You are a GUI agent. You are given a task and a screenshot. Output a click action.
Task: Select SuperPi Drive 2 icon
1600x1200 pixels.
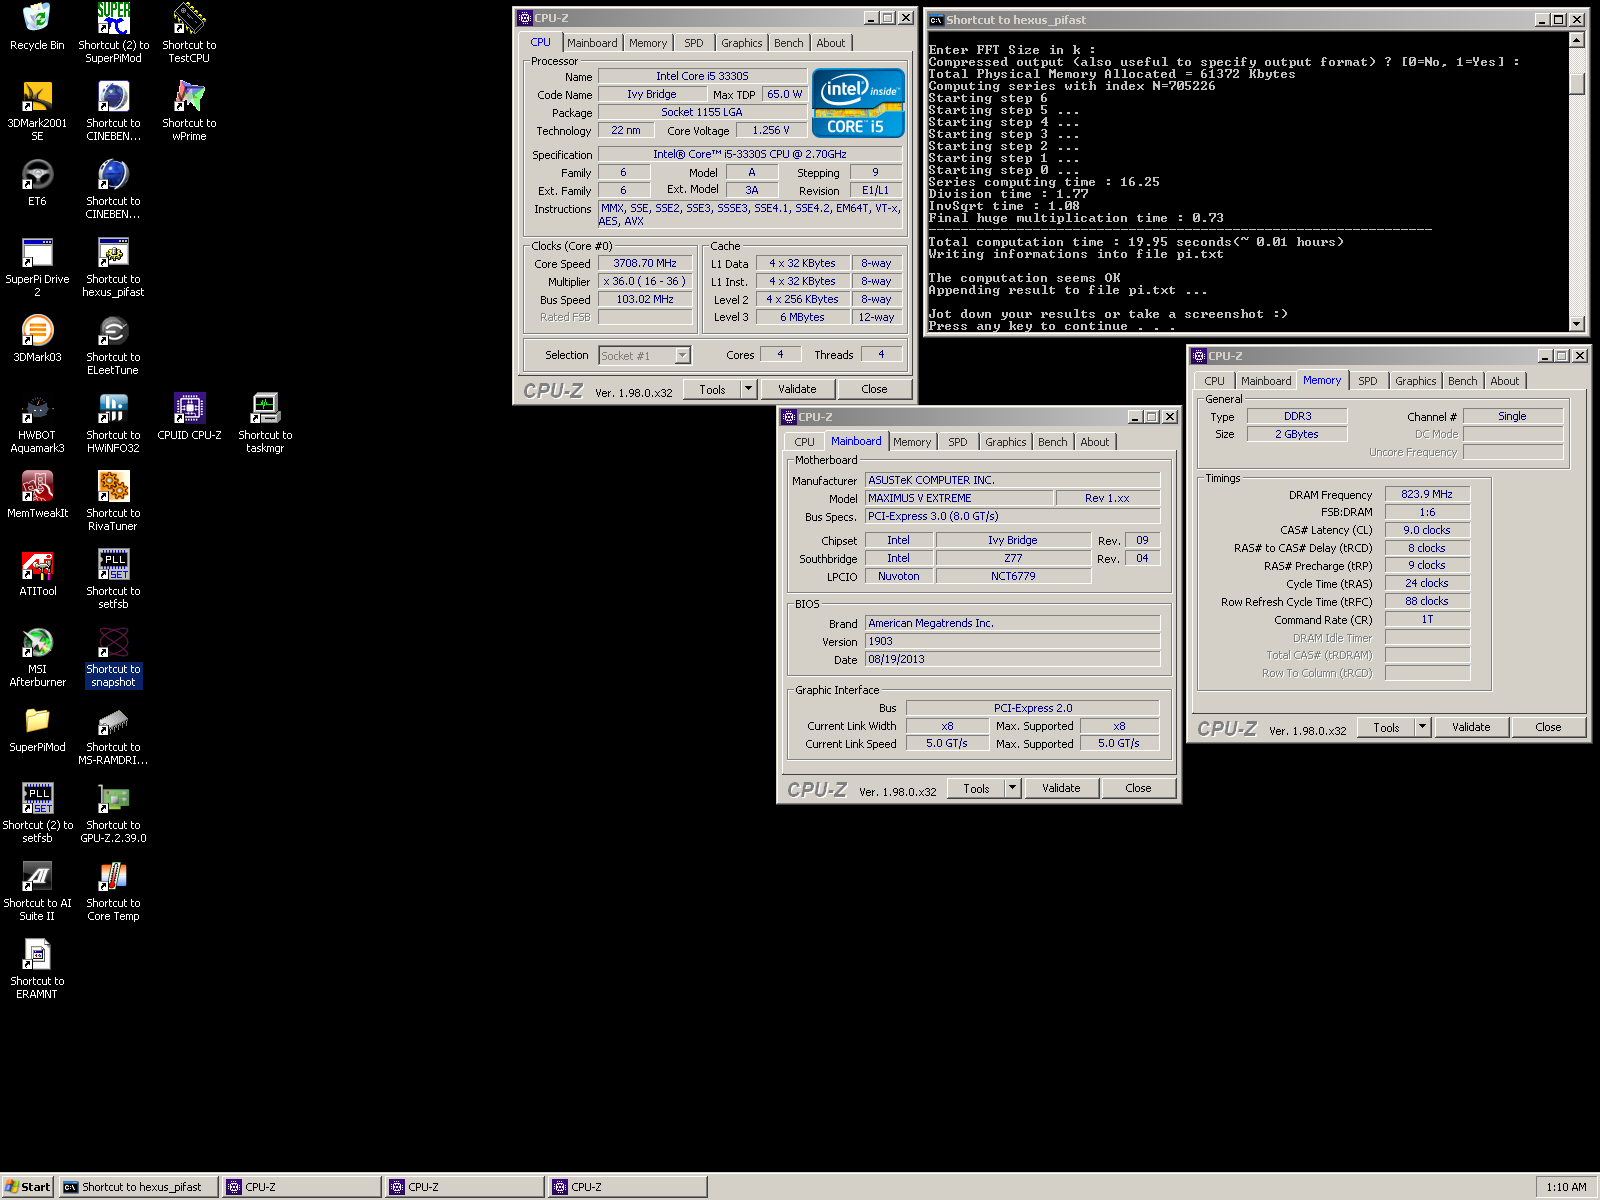(37, 266)
